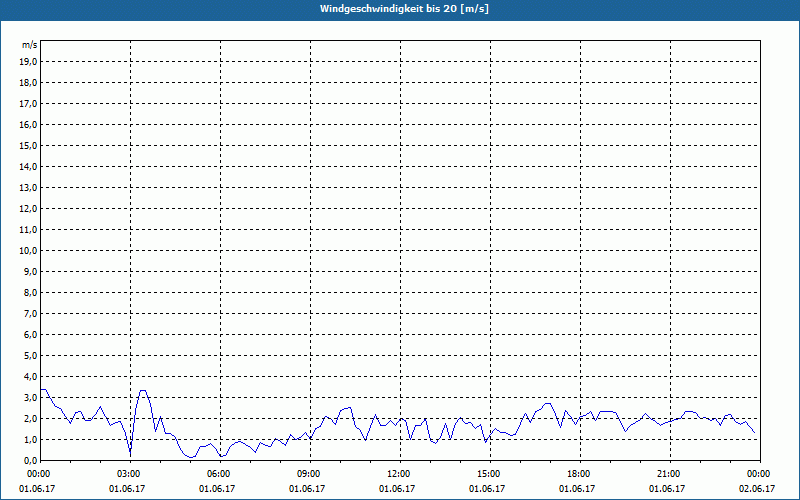Click the 18,0 y-axis label

click(x=29, y=83)
